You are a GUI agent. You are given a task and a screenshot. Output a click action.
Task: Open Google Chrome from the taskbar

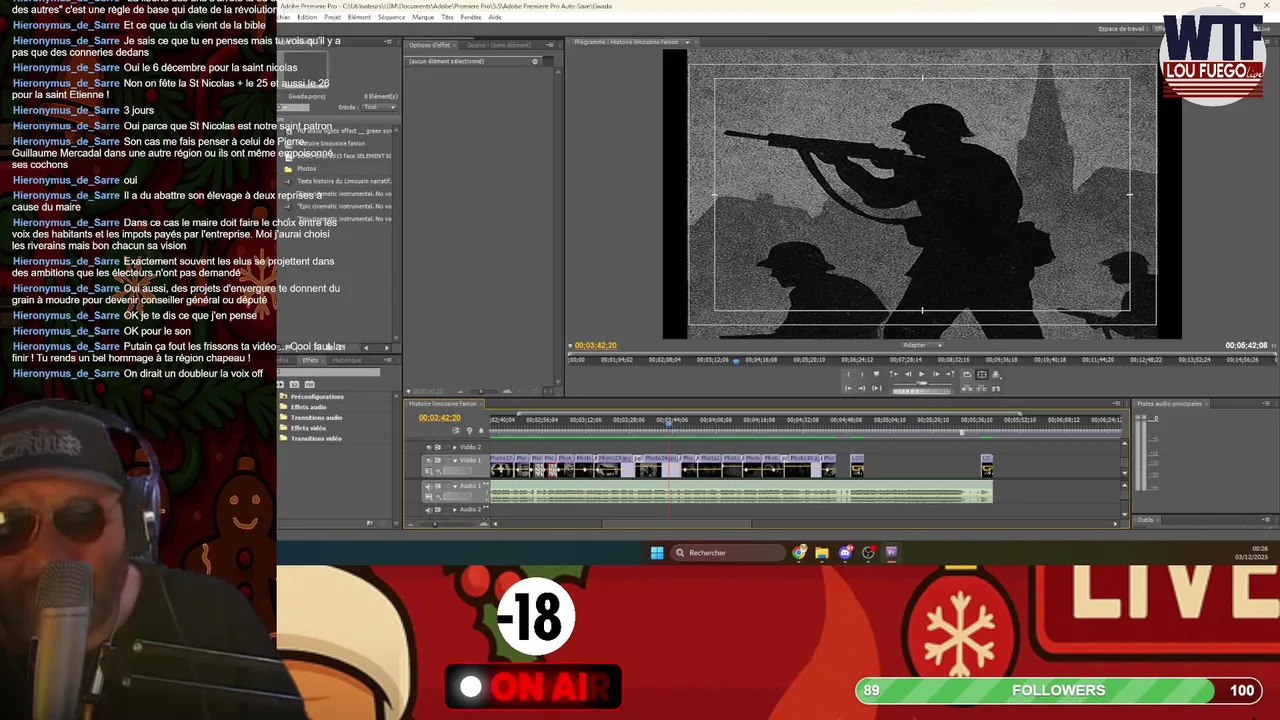coord(799,553)
